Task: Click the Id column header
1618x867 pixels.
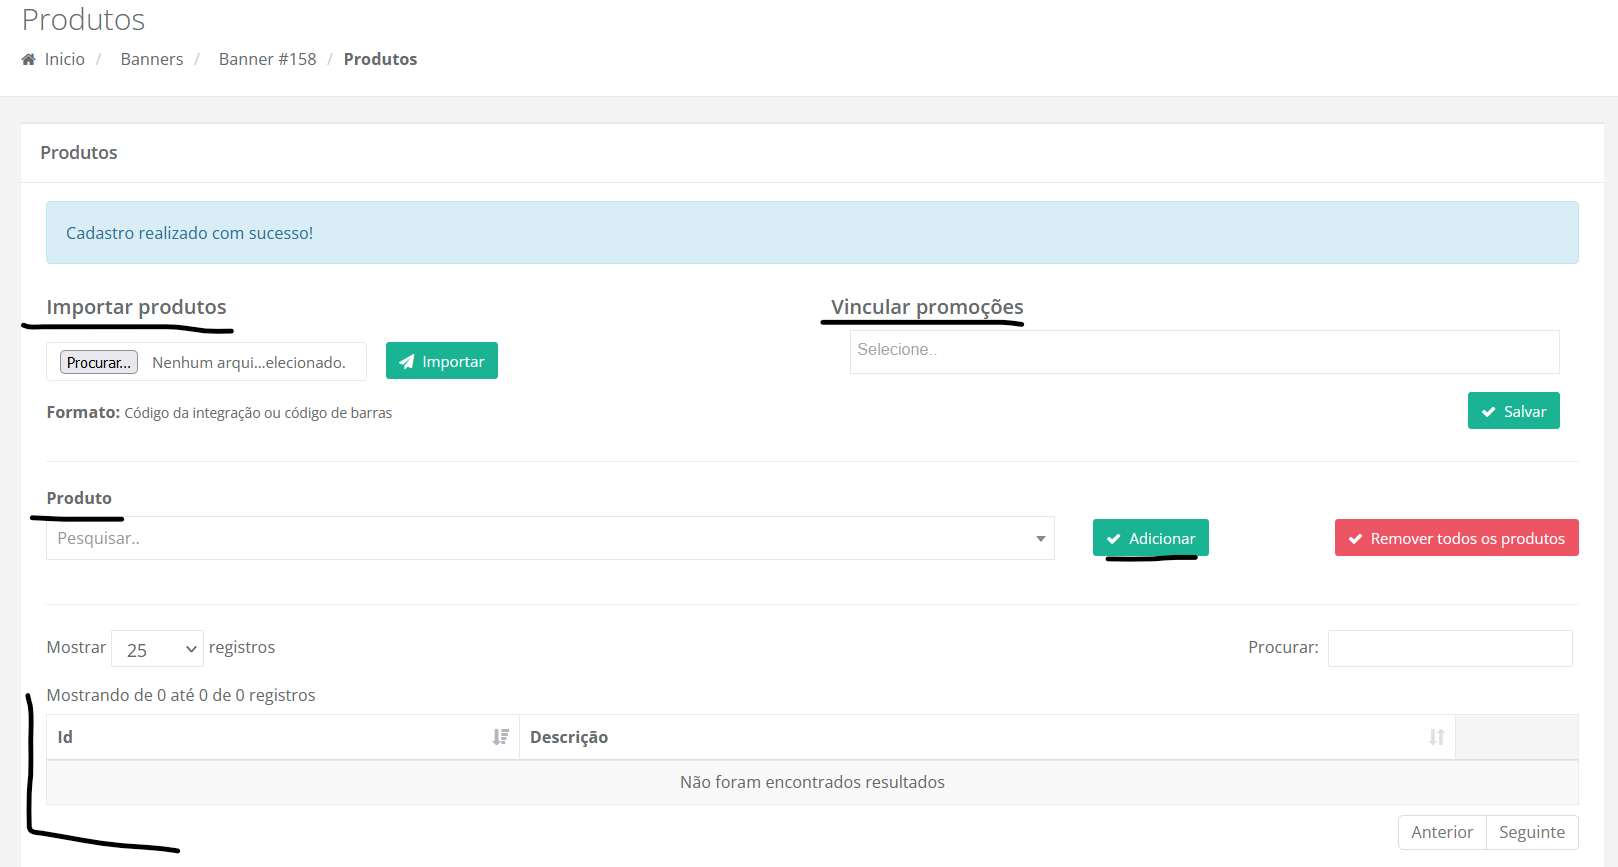Action: click(x=66, y=737)
